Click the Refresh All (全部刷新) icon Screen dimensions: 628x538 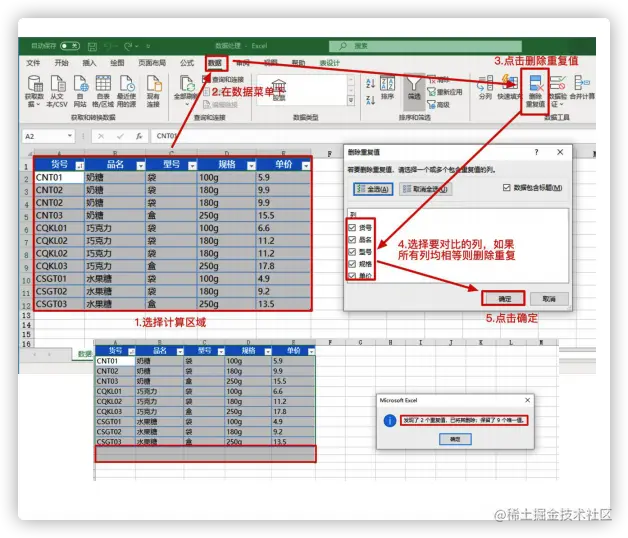186,84
